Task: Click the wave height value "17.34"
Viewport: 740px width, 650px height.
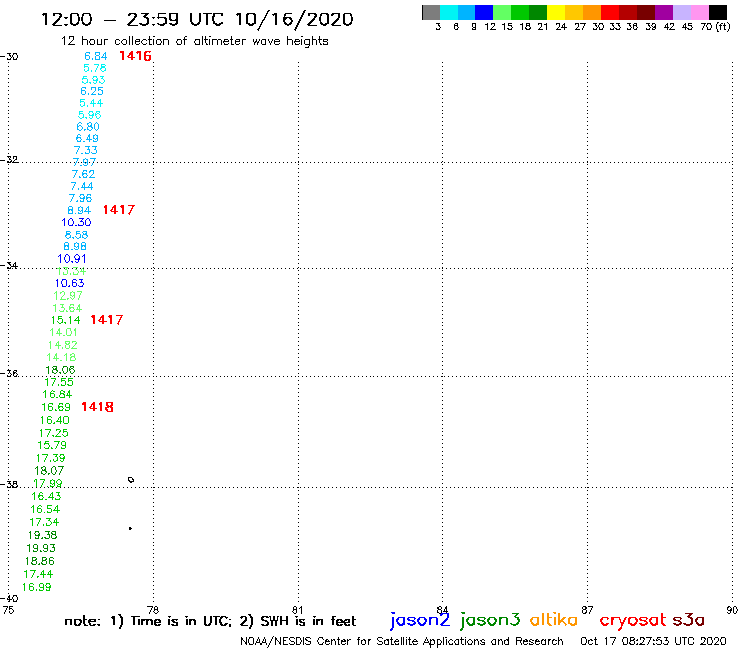Action: click(44, 522)
